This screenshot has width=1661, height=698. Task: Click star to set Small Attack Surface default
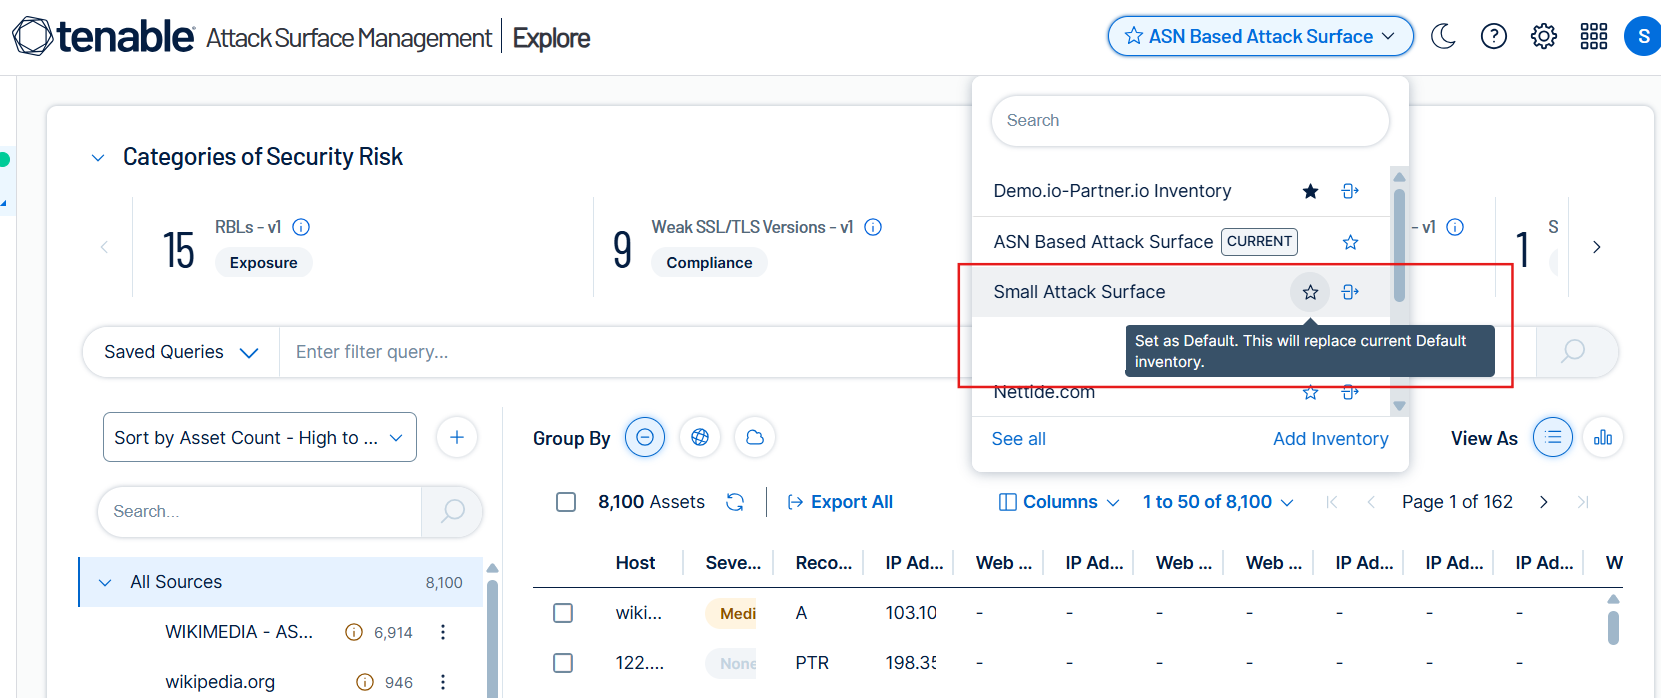pyautogui.click(x=1310, y=292)
